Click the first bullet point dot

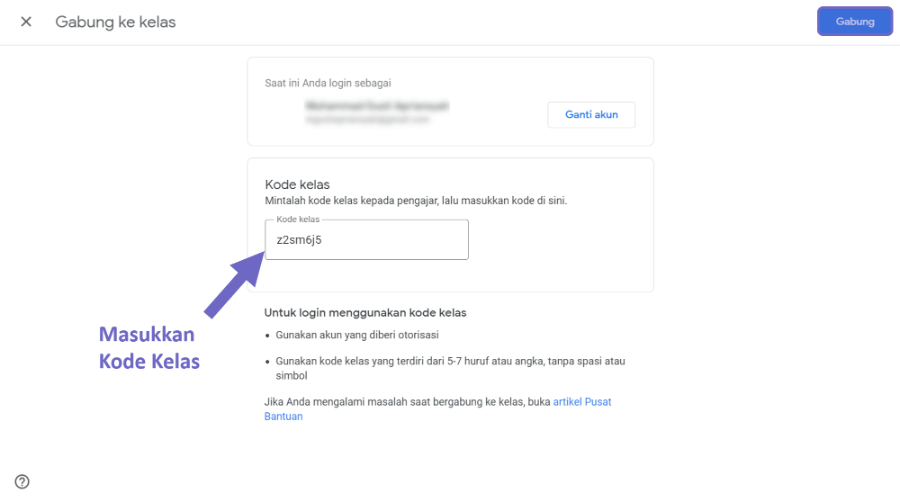(267, 336)
